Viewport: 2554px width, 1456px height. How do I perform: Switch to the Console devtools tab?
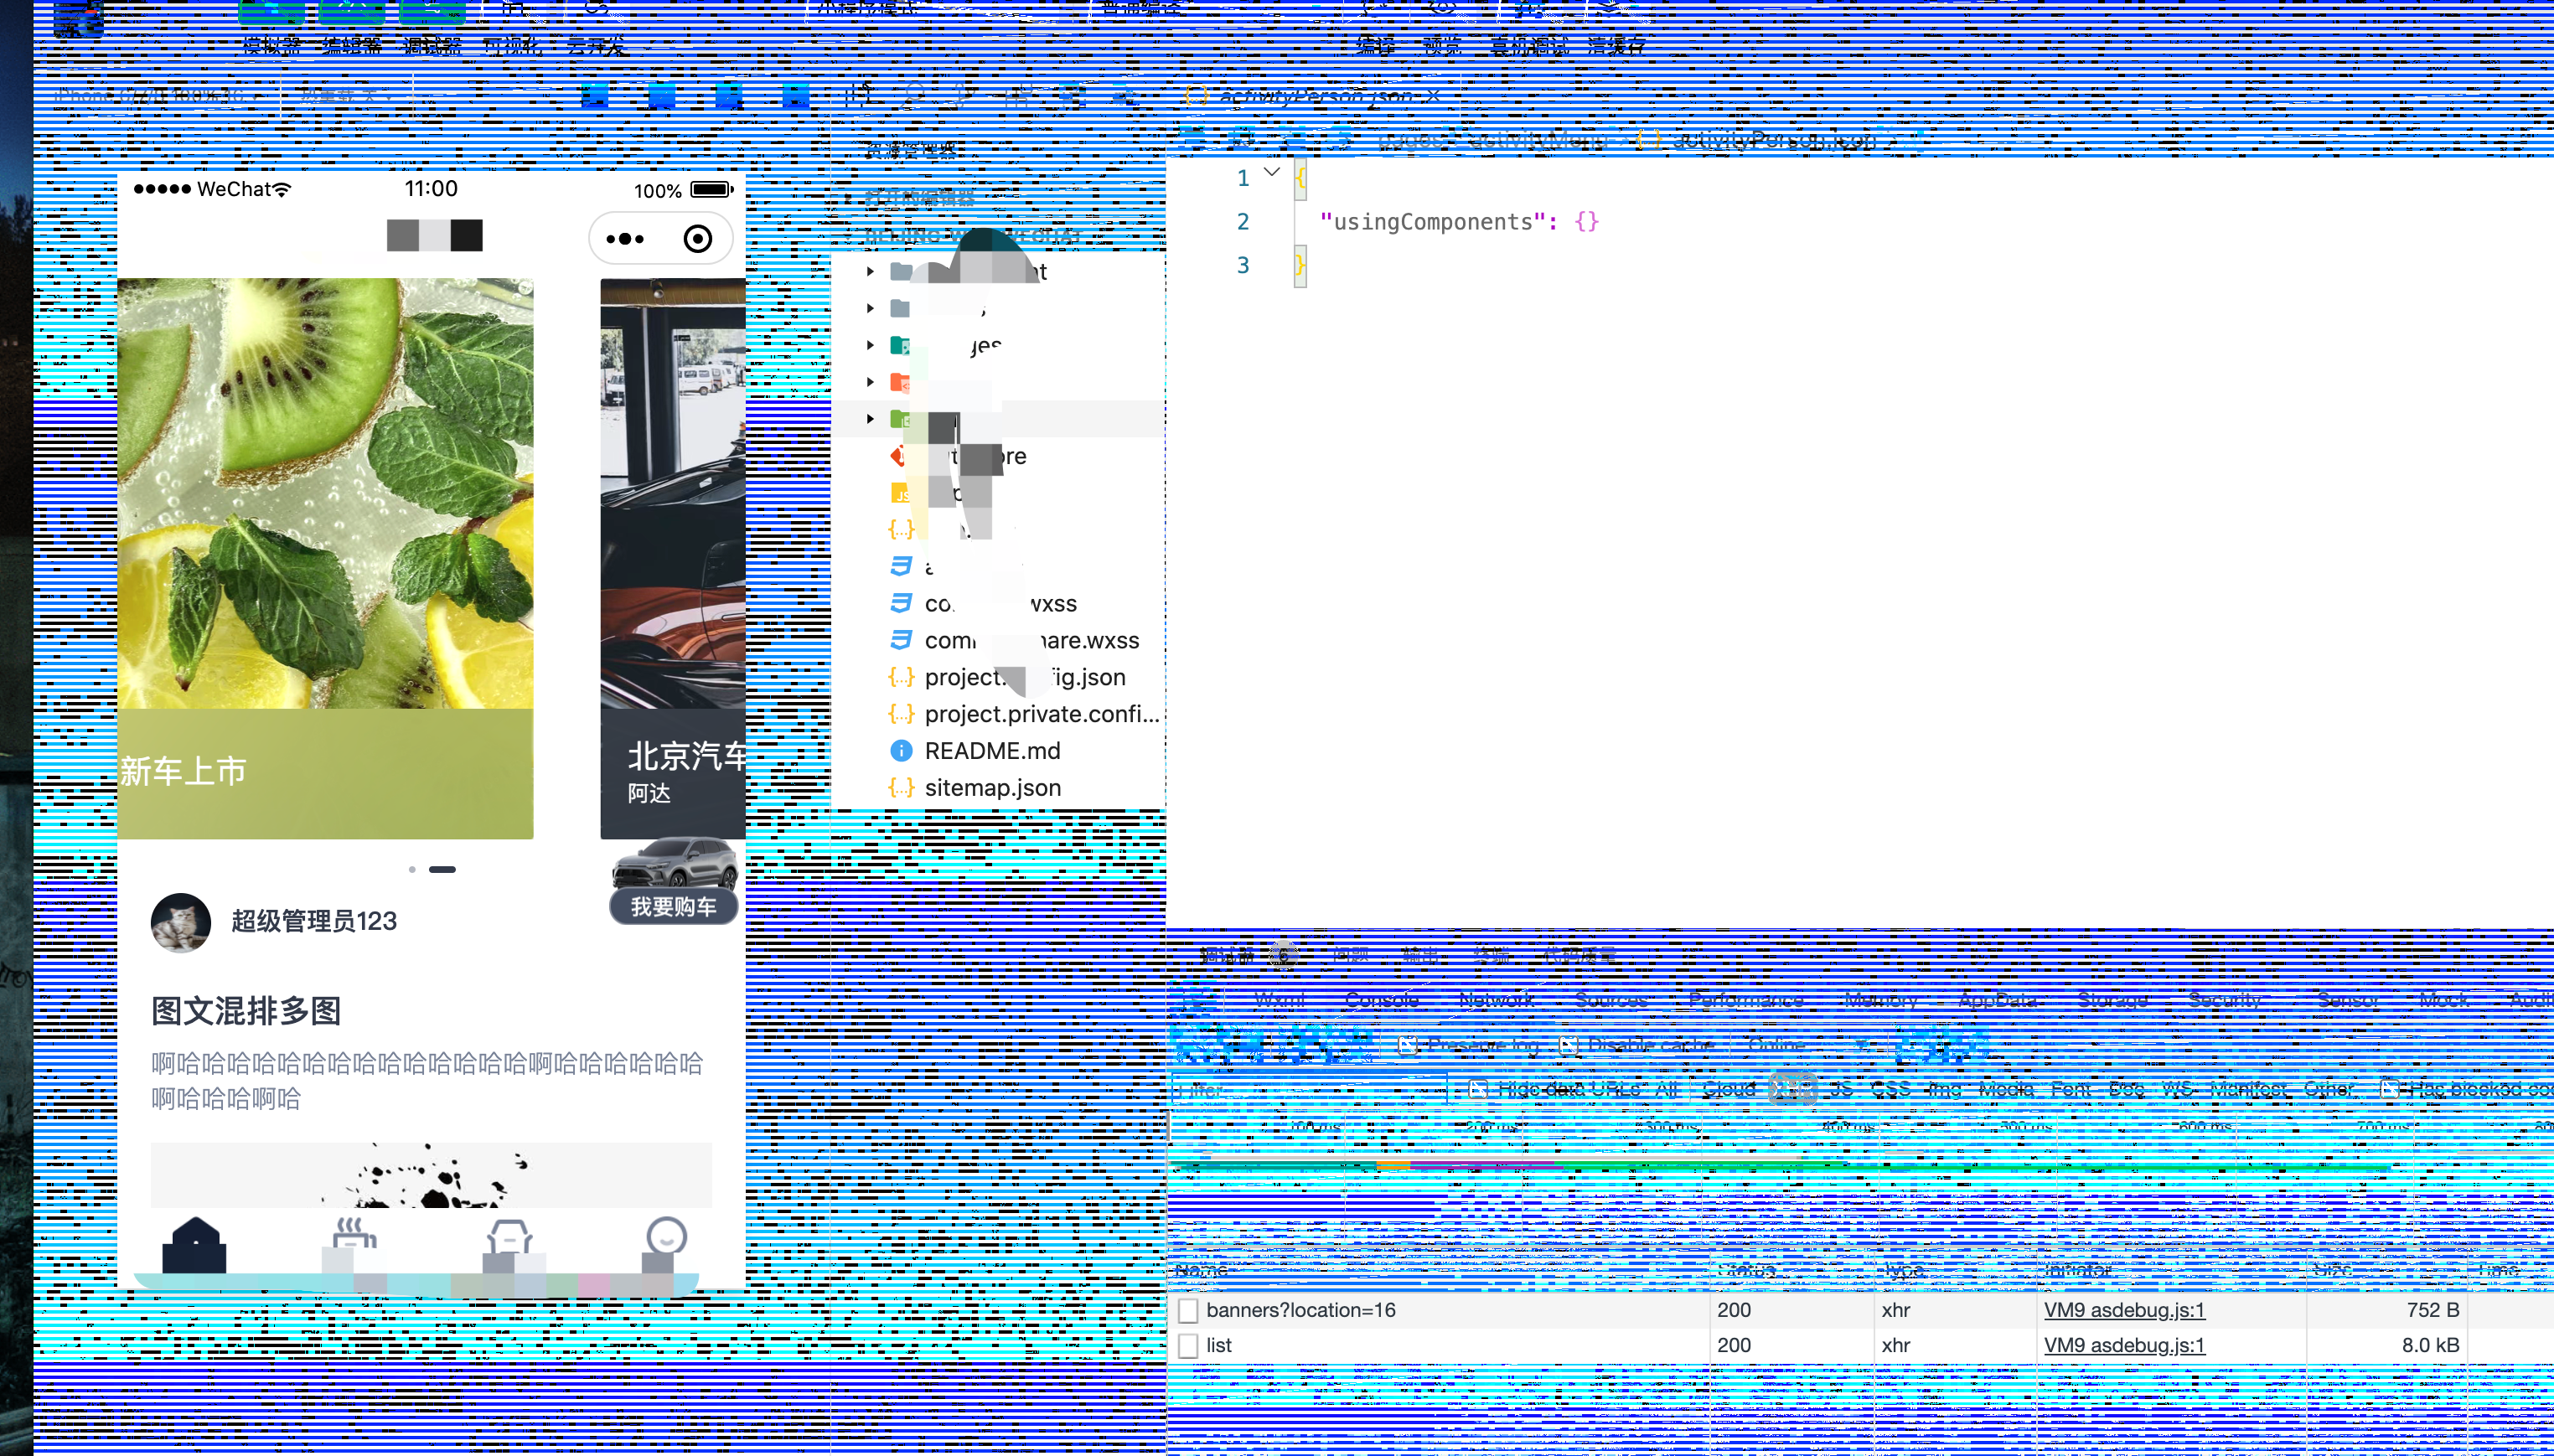1381,1000
